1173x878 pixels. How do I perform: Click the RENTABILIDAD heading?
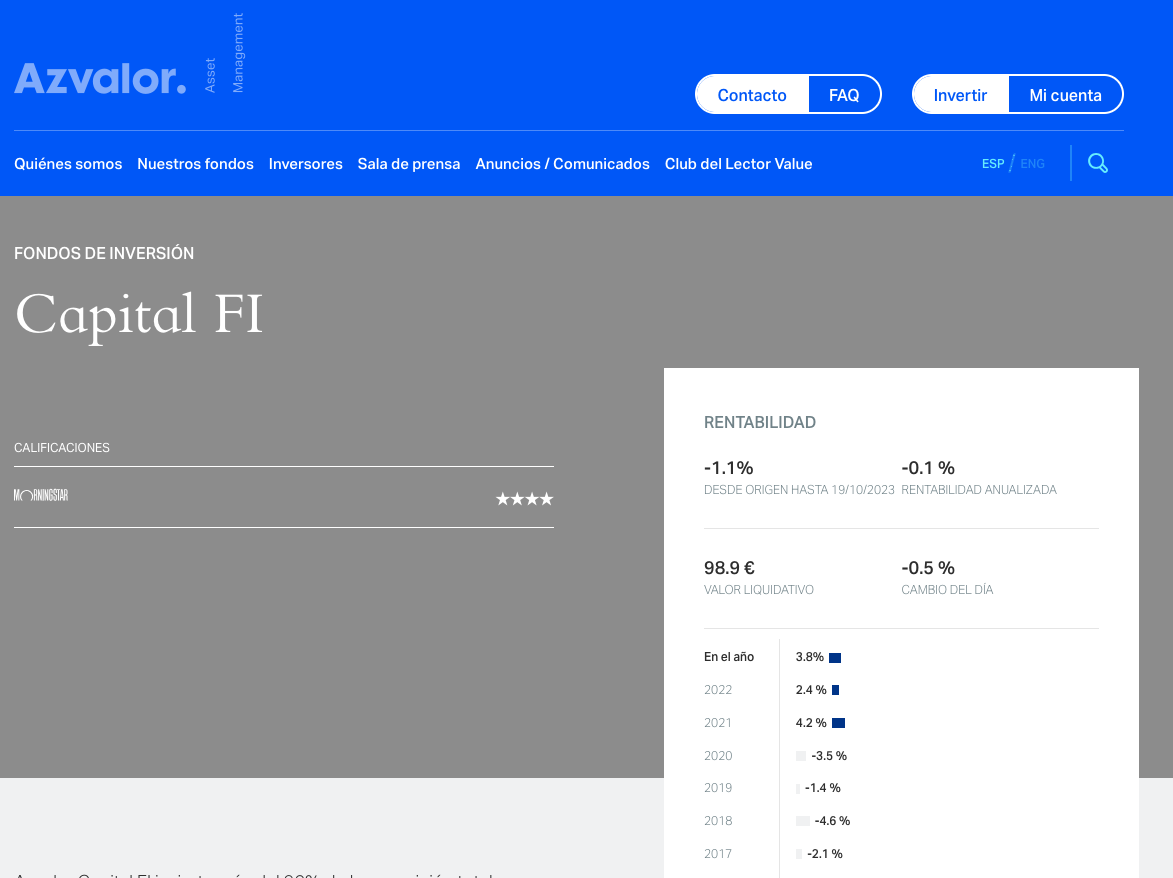click(x=759, y=423)
